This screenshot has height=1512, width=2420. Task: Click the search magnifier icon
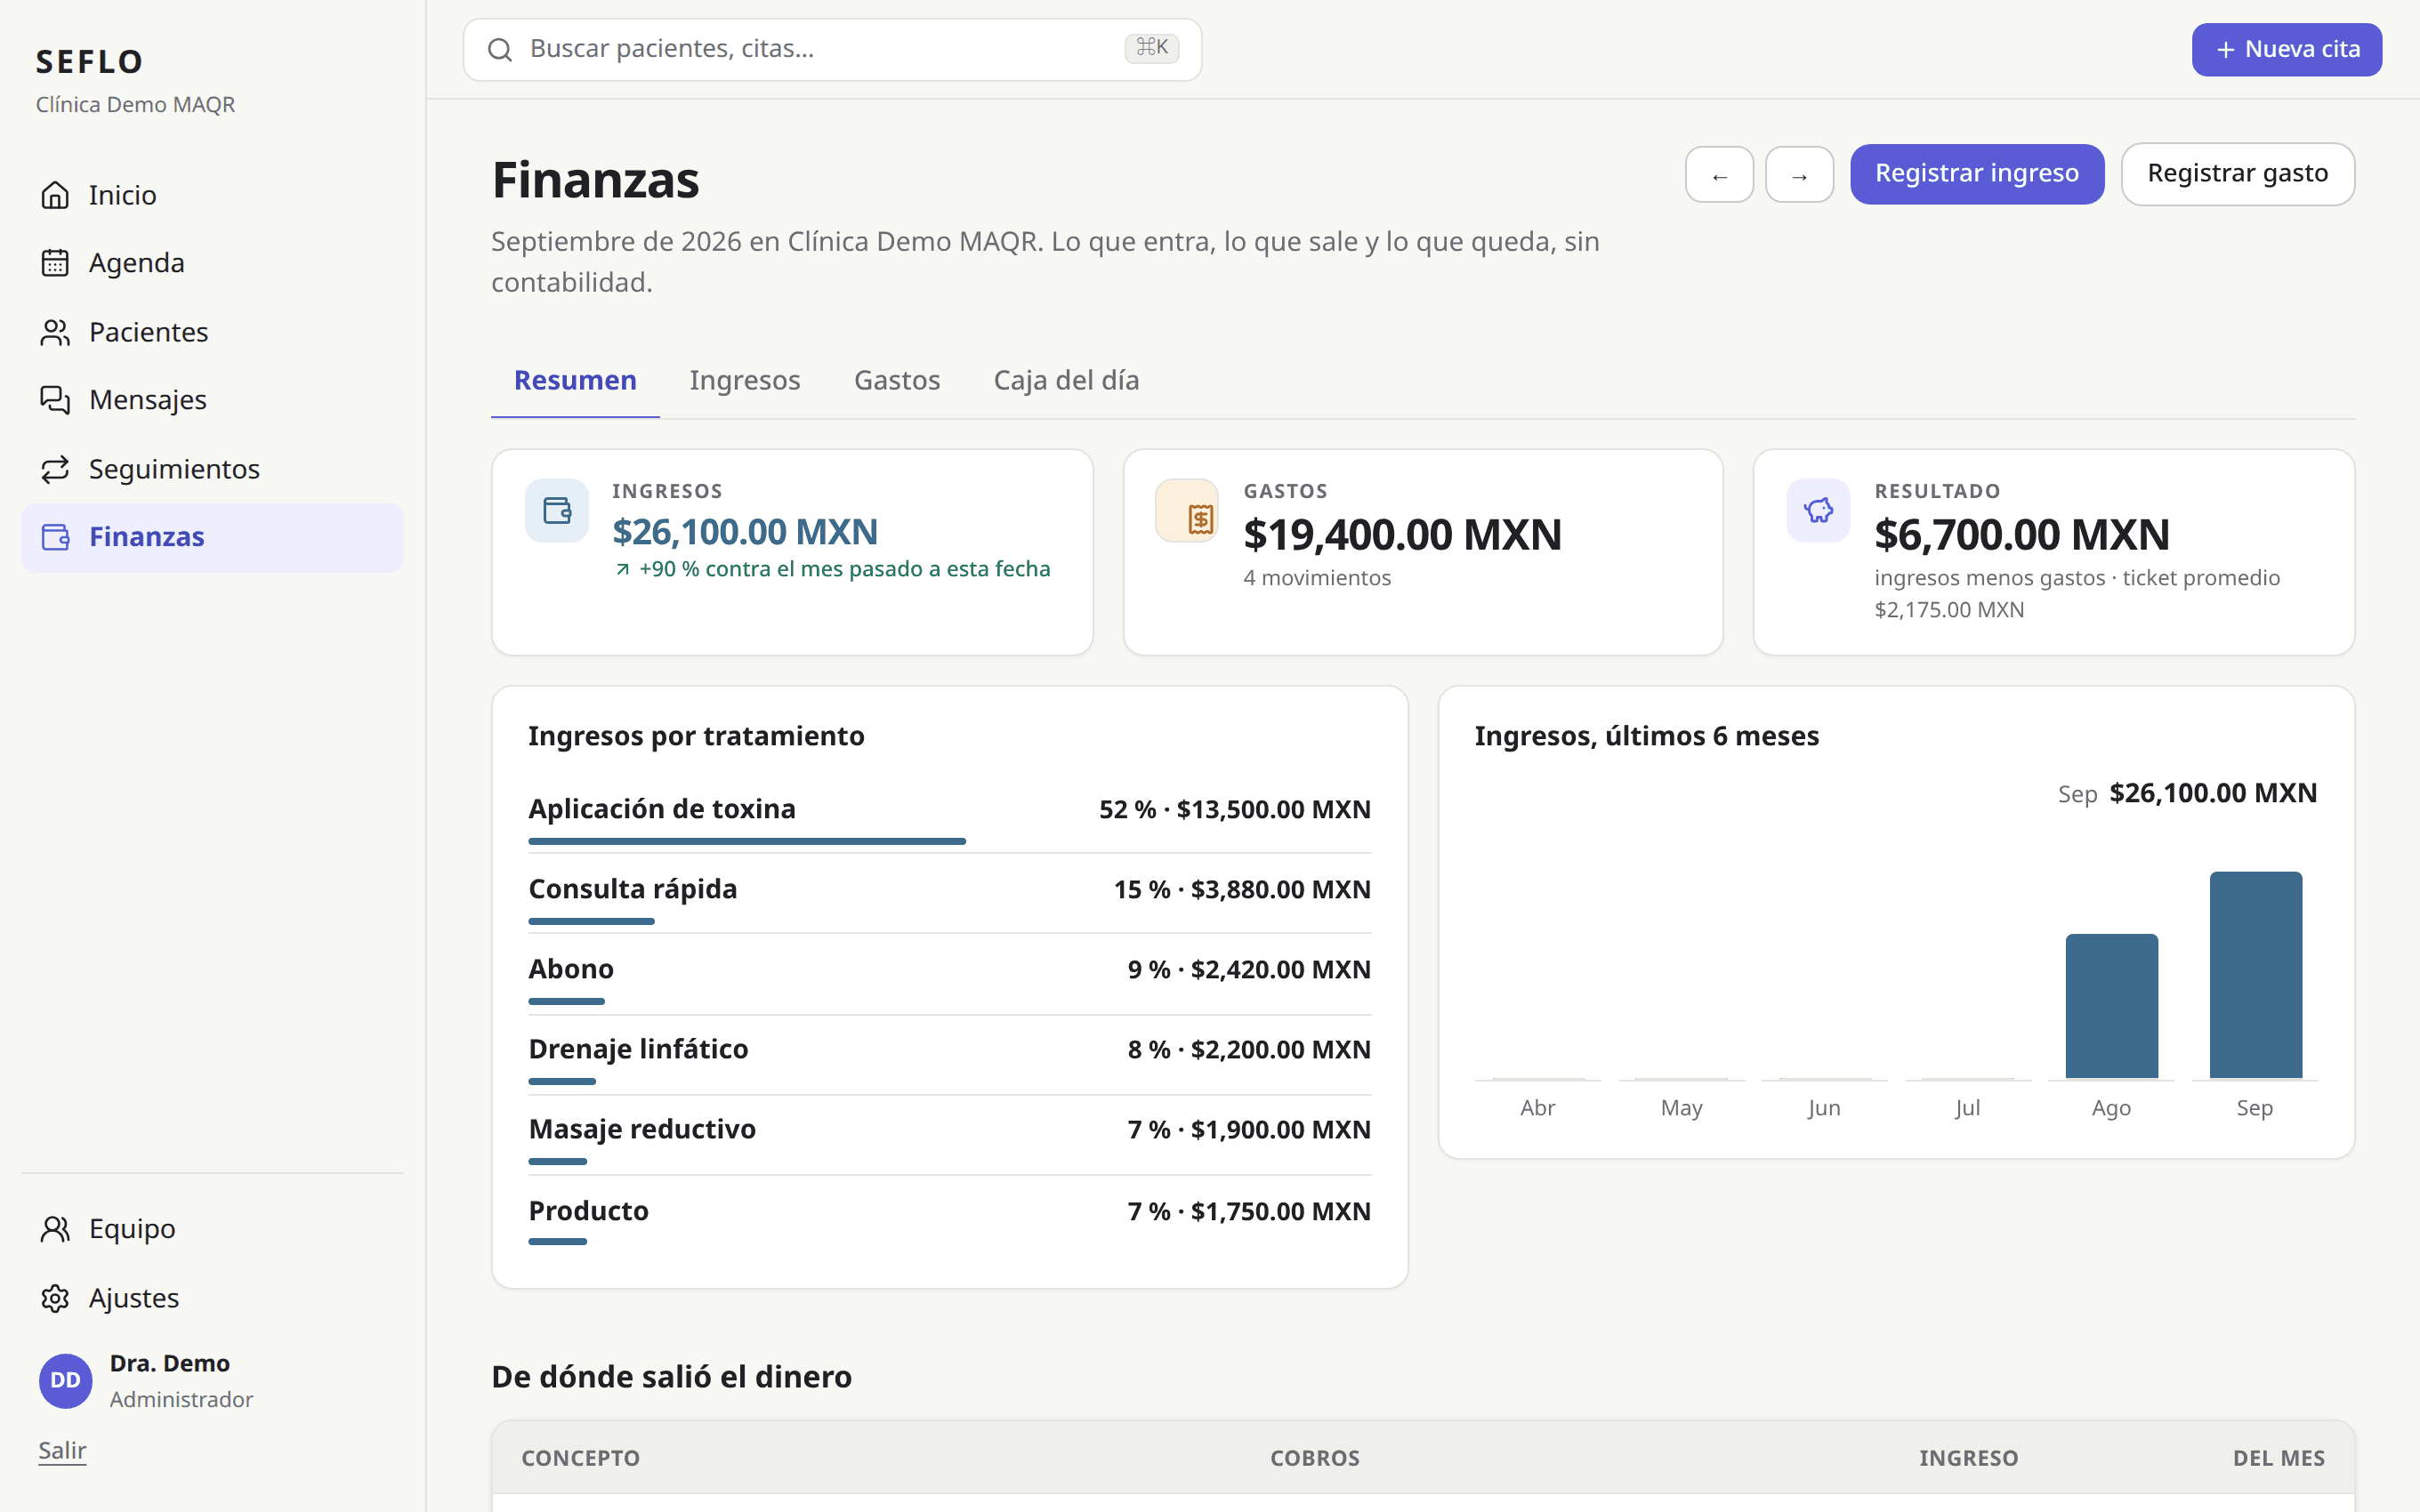click(x=500, y=49)
